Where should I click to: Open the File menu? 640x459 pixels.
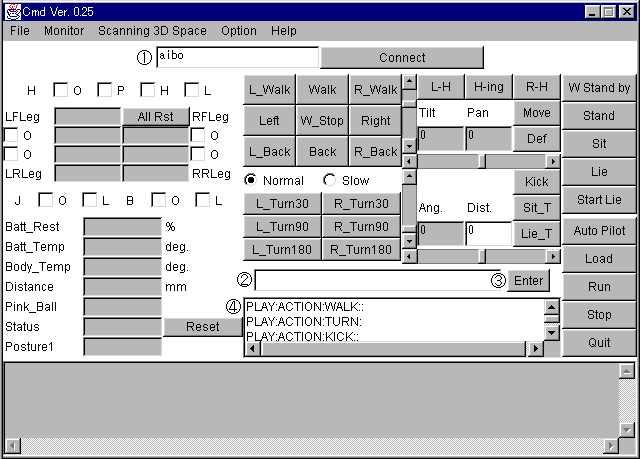coord(20,31)
